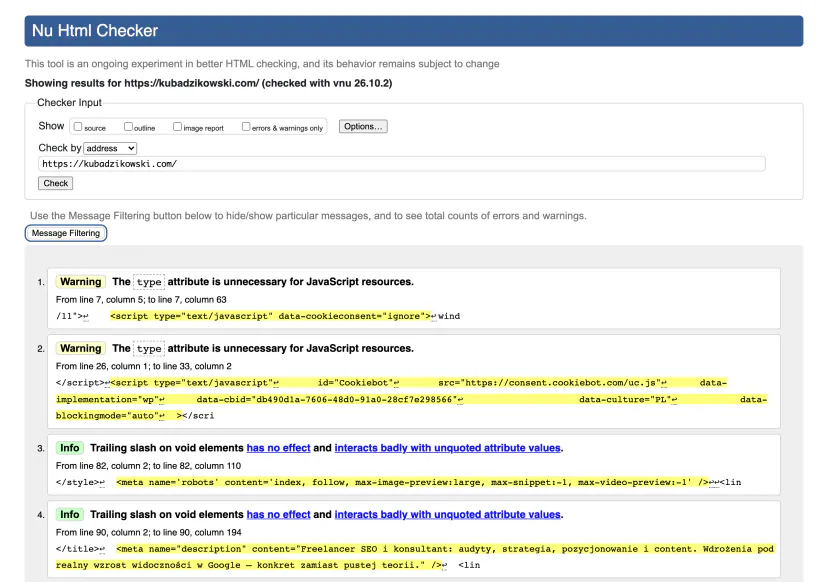Click the 'type' code label in message 1
The height and width of the screenshot is (582, 828).
click(x=149, y=282)
